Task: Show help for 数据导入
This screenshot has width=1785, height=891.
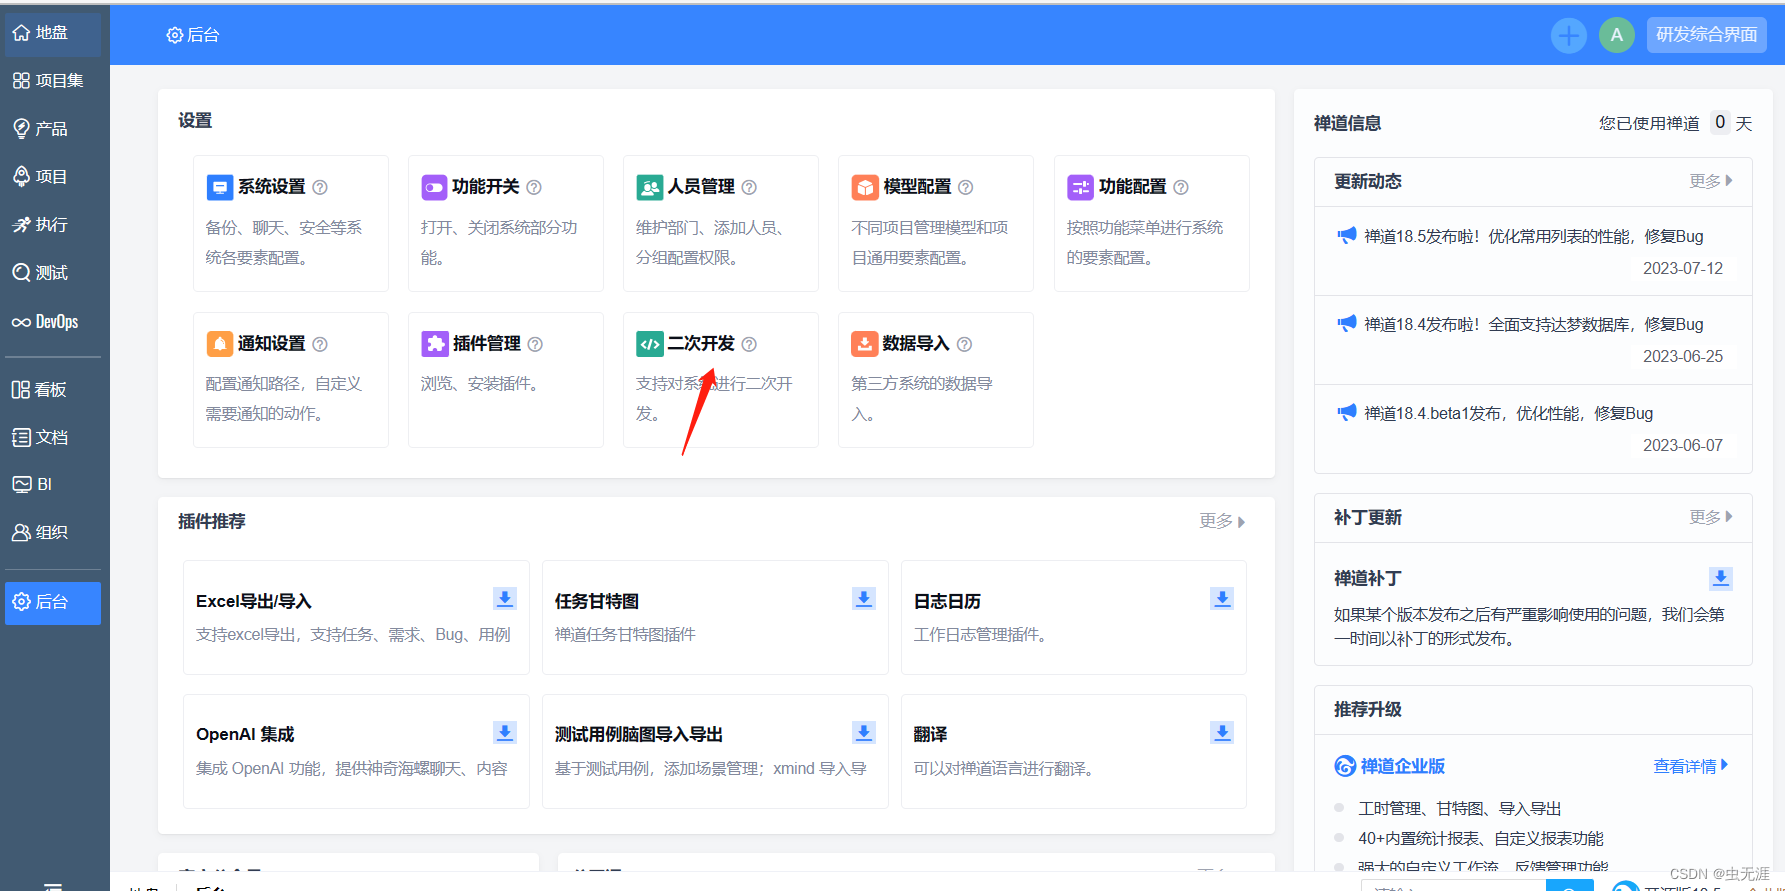Action: [x=964, y=344]
